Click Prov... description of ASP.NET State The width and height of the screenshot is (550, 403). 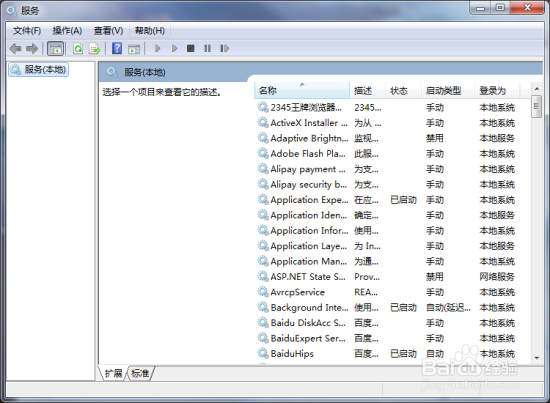click(x=367, y=277)
